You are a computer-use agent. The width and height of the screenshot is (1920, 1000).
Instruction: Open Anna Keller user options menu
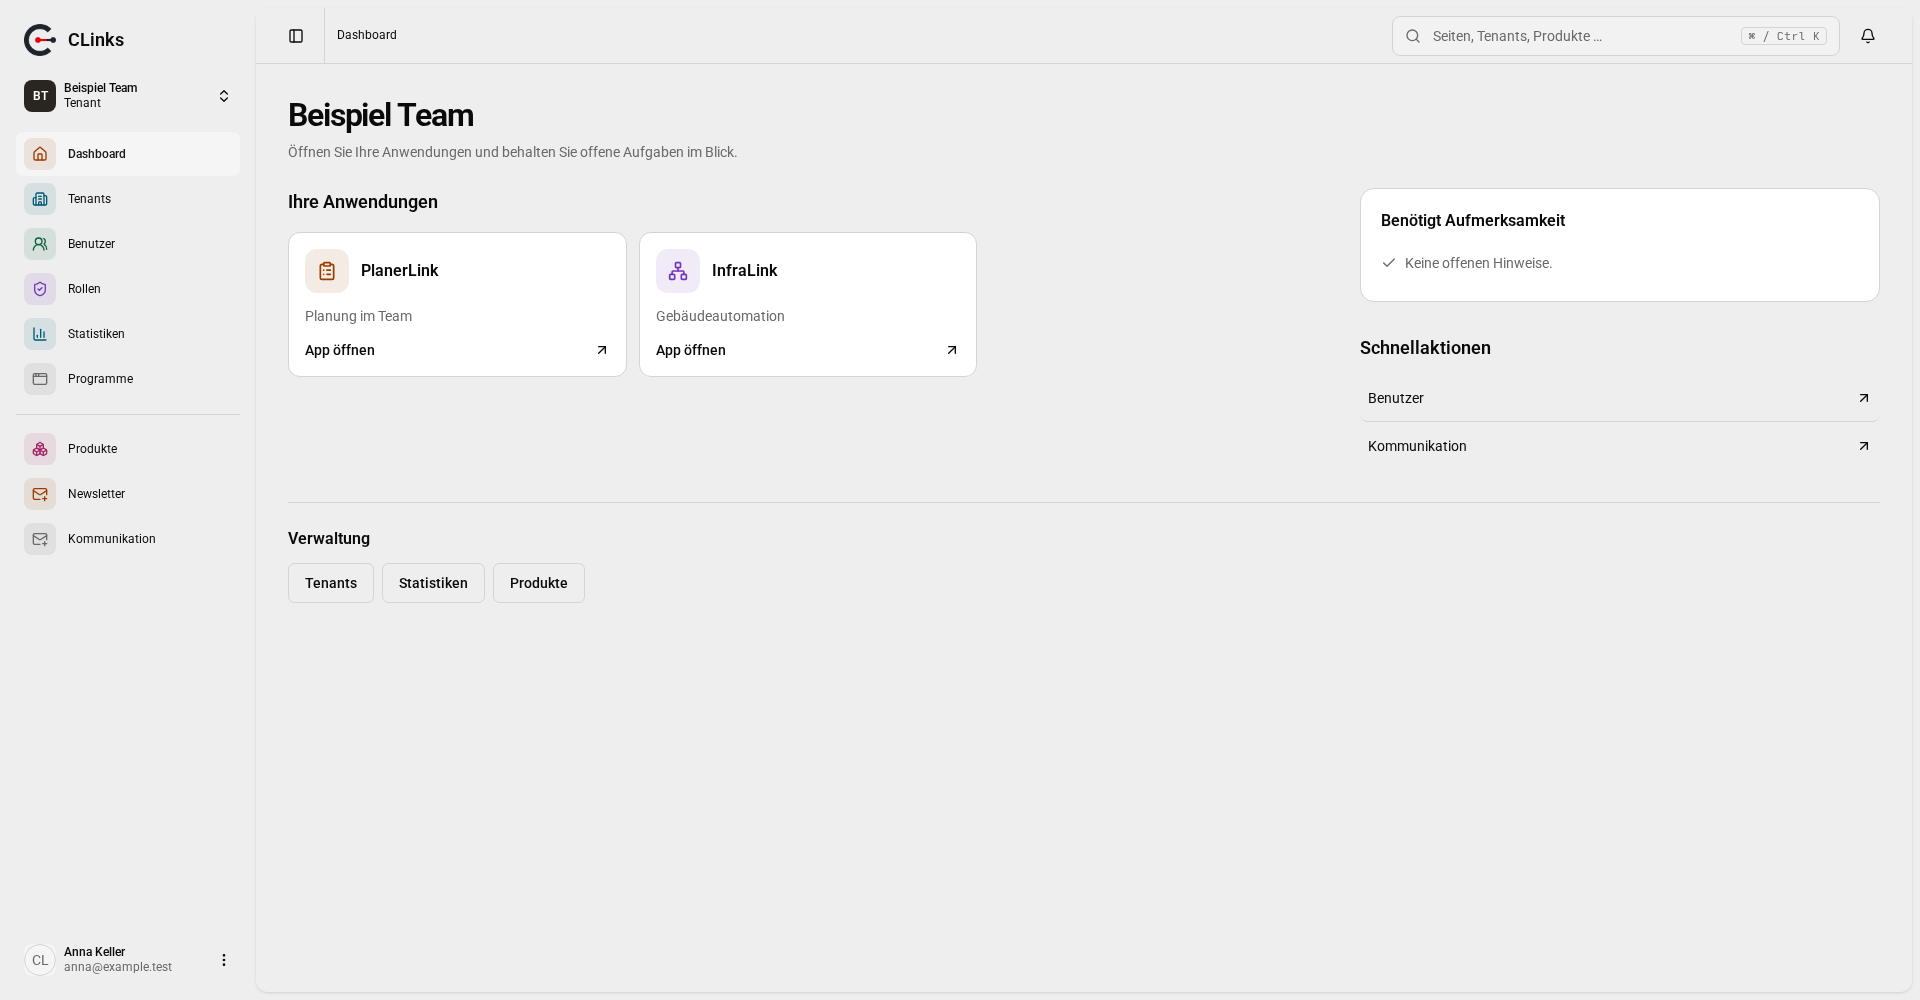pos(224,960)
